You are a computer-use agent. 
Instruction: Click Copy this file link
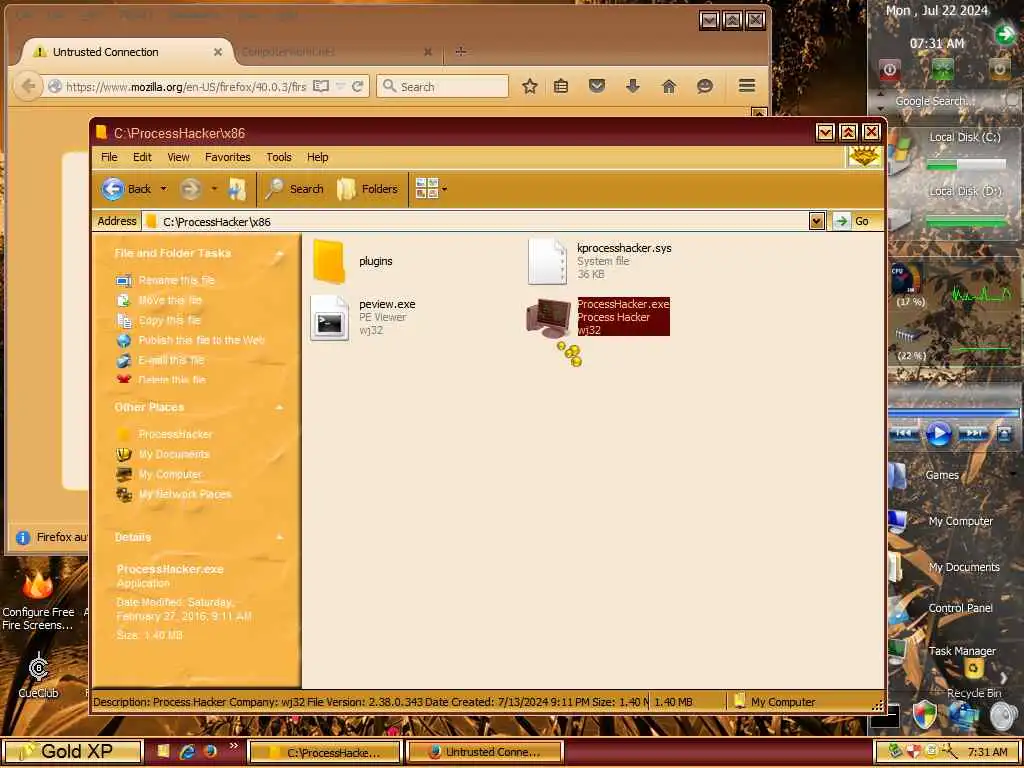click(x=169, y=321)
